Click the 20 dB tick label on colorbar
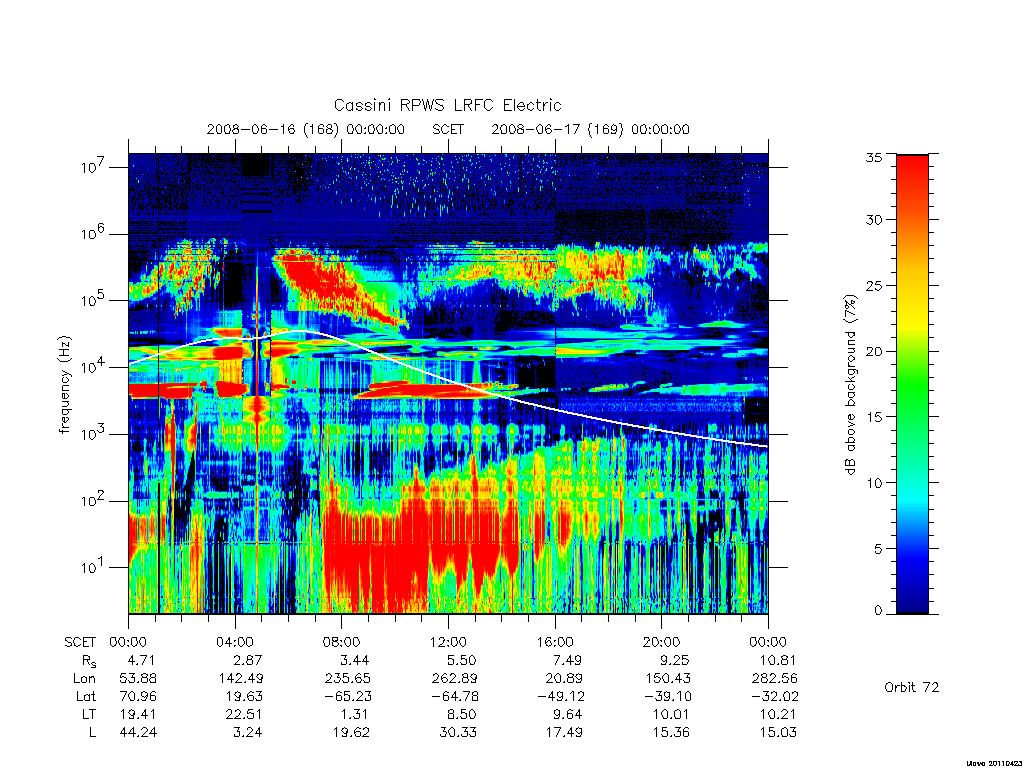Image resolution: width=1024 pixels, height=768 pixels. tap(874, 351)
